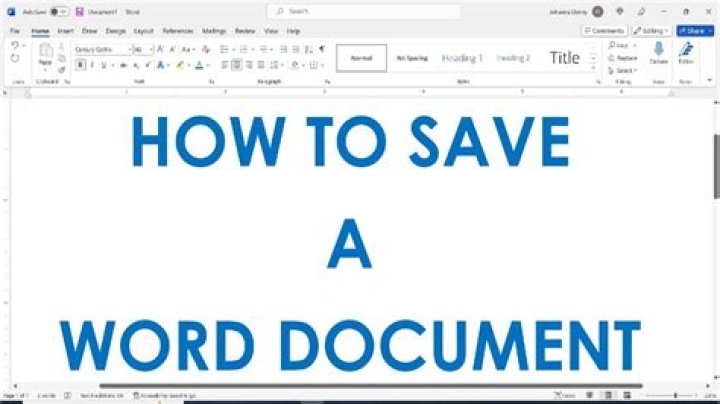Apply the Title style from gallery
The image size is (720, 404).
(564, 58)
